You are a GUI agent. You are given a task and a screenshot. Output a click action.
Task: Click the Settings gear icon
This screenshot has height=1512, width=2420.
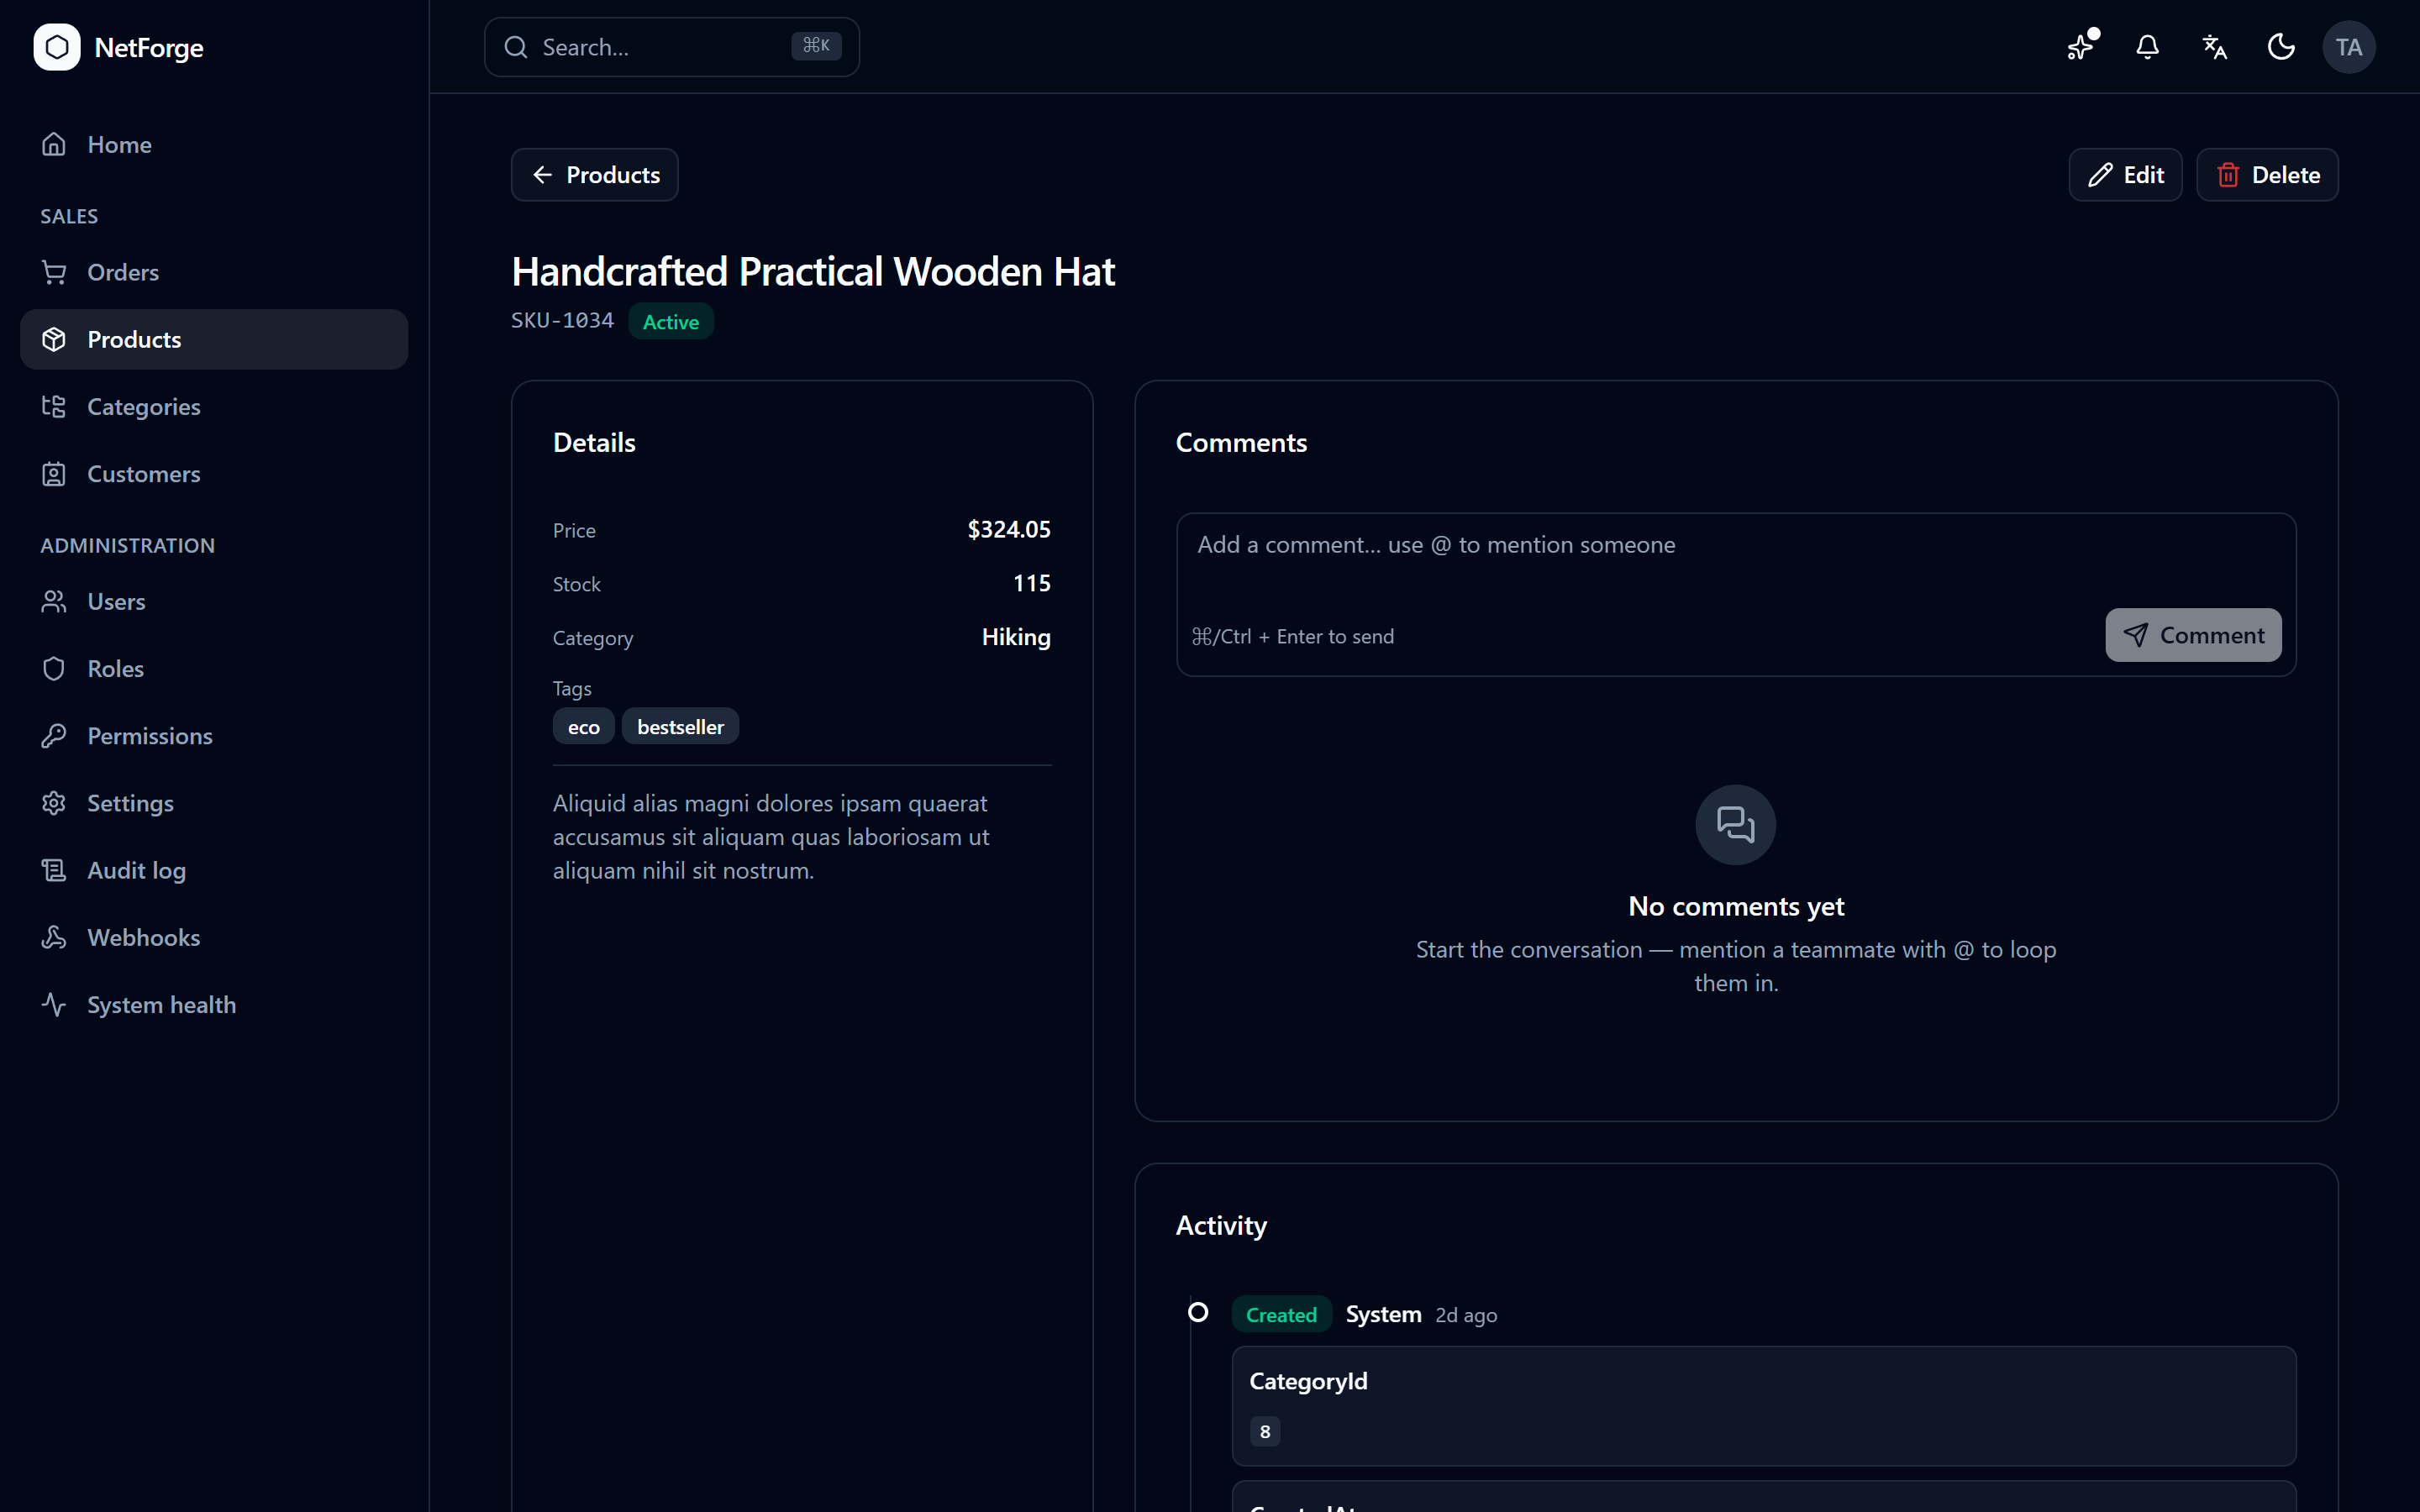pyautogui.click(x=54, y=803)
